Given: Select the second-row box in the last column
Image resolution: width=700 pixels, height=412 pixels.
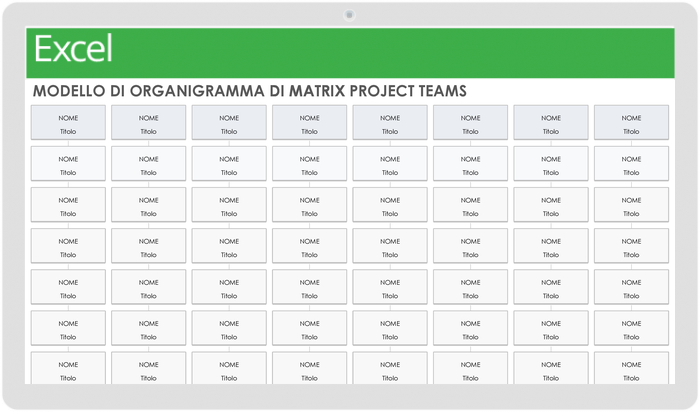Looking at the screenshot, I should [x=631, y=164].
